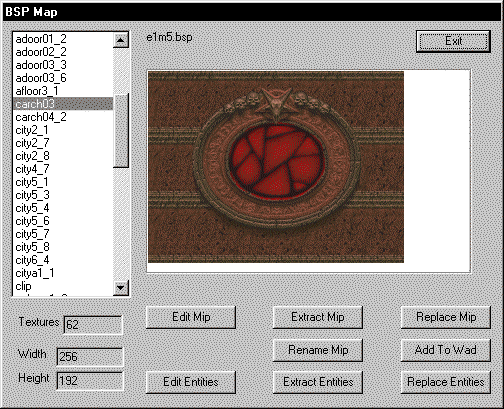Screen dimensions: 504x409
Task: Click Rename Mip button
Action: (318, 350)
